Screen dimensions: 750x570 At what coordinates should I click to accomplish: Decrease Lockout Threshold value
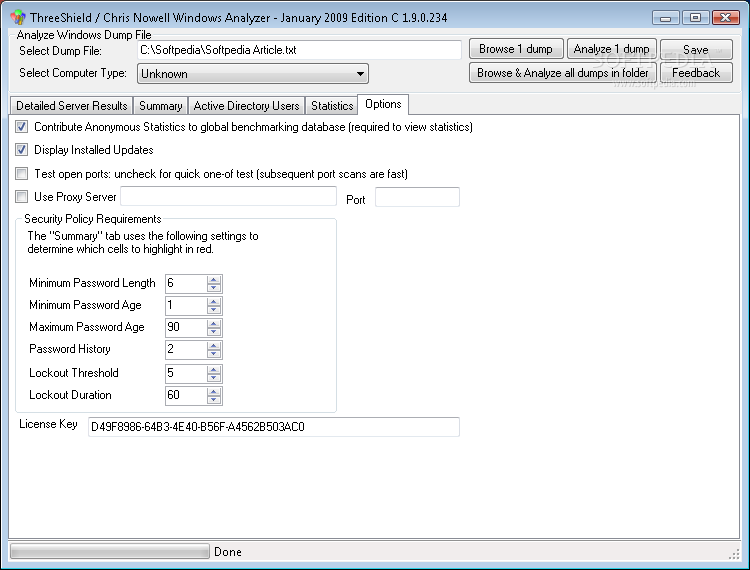point(214,377)
